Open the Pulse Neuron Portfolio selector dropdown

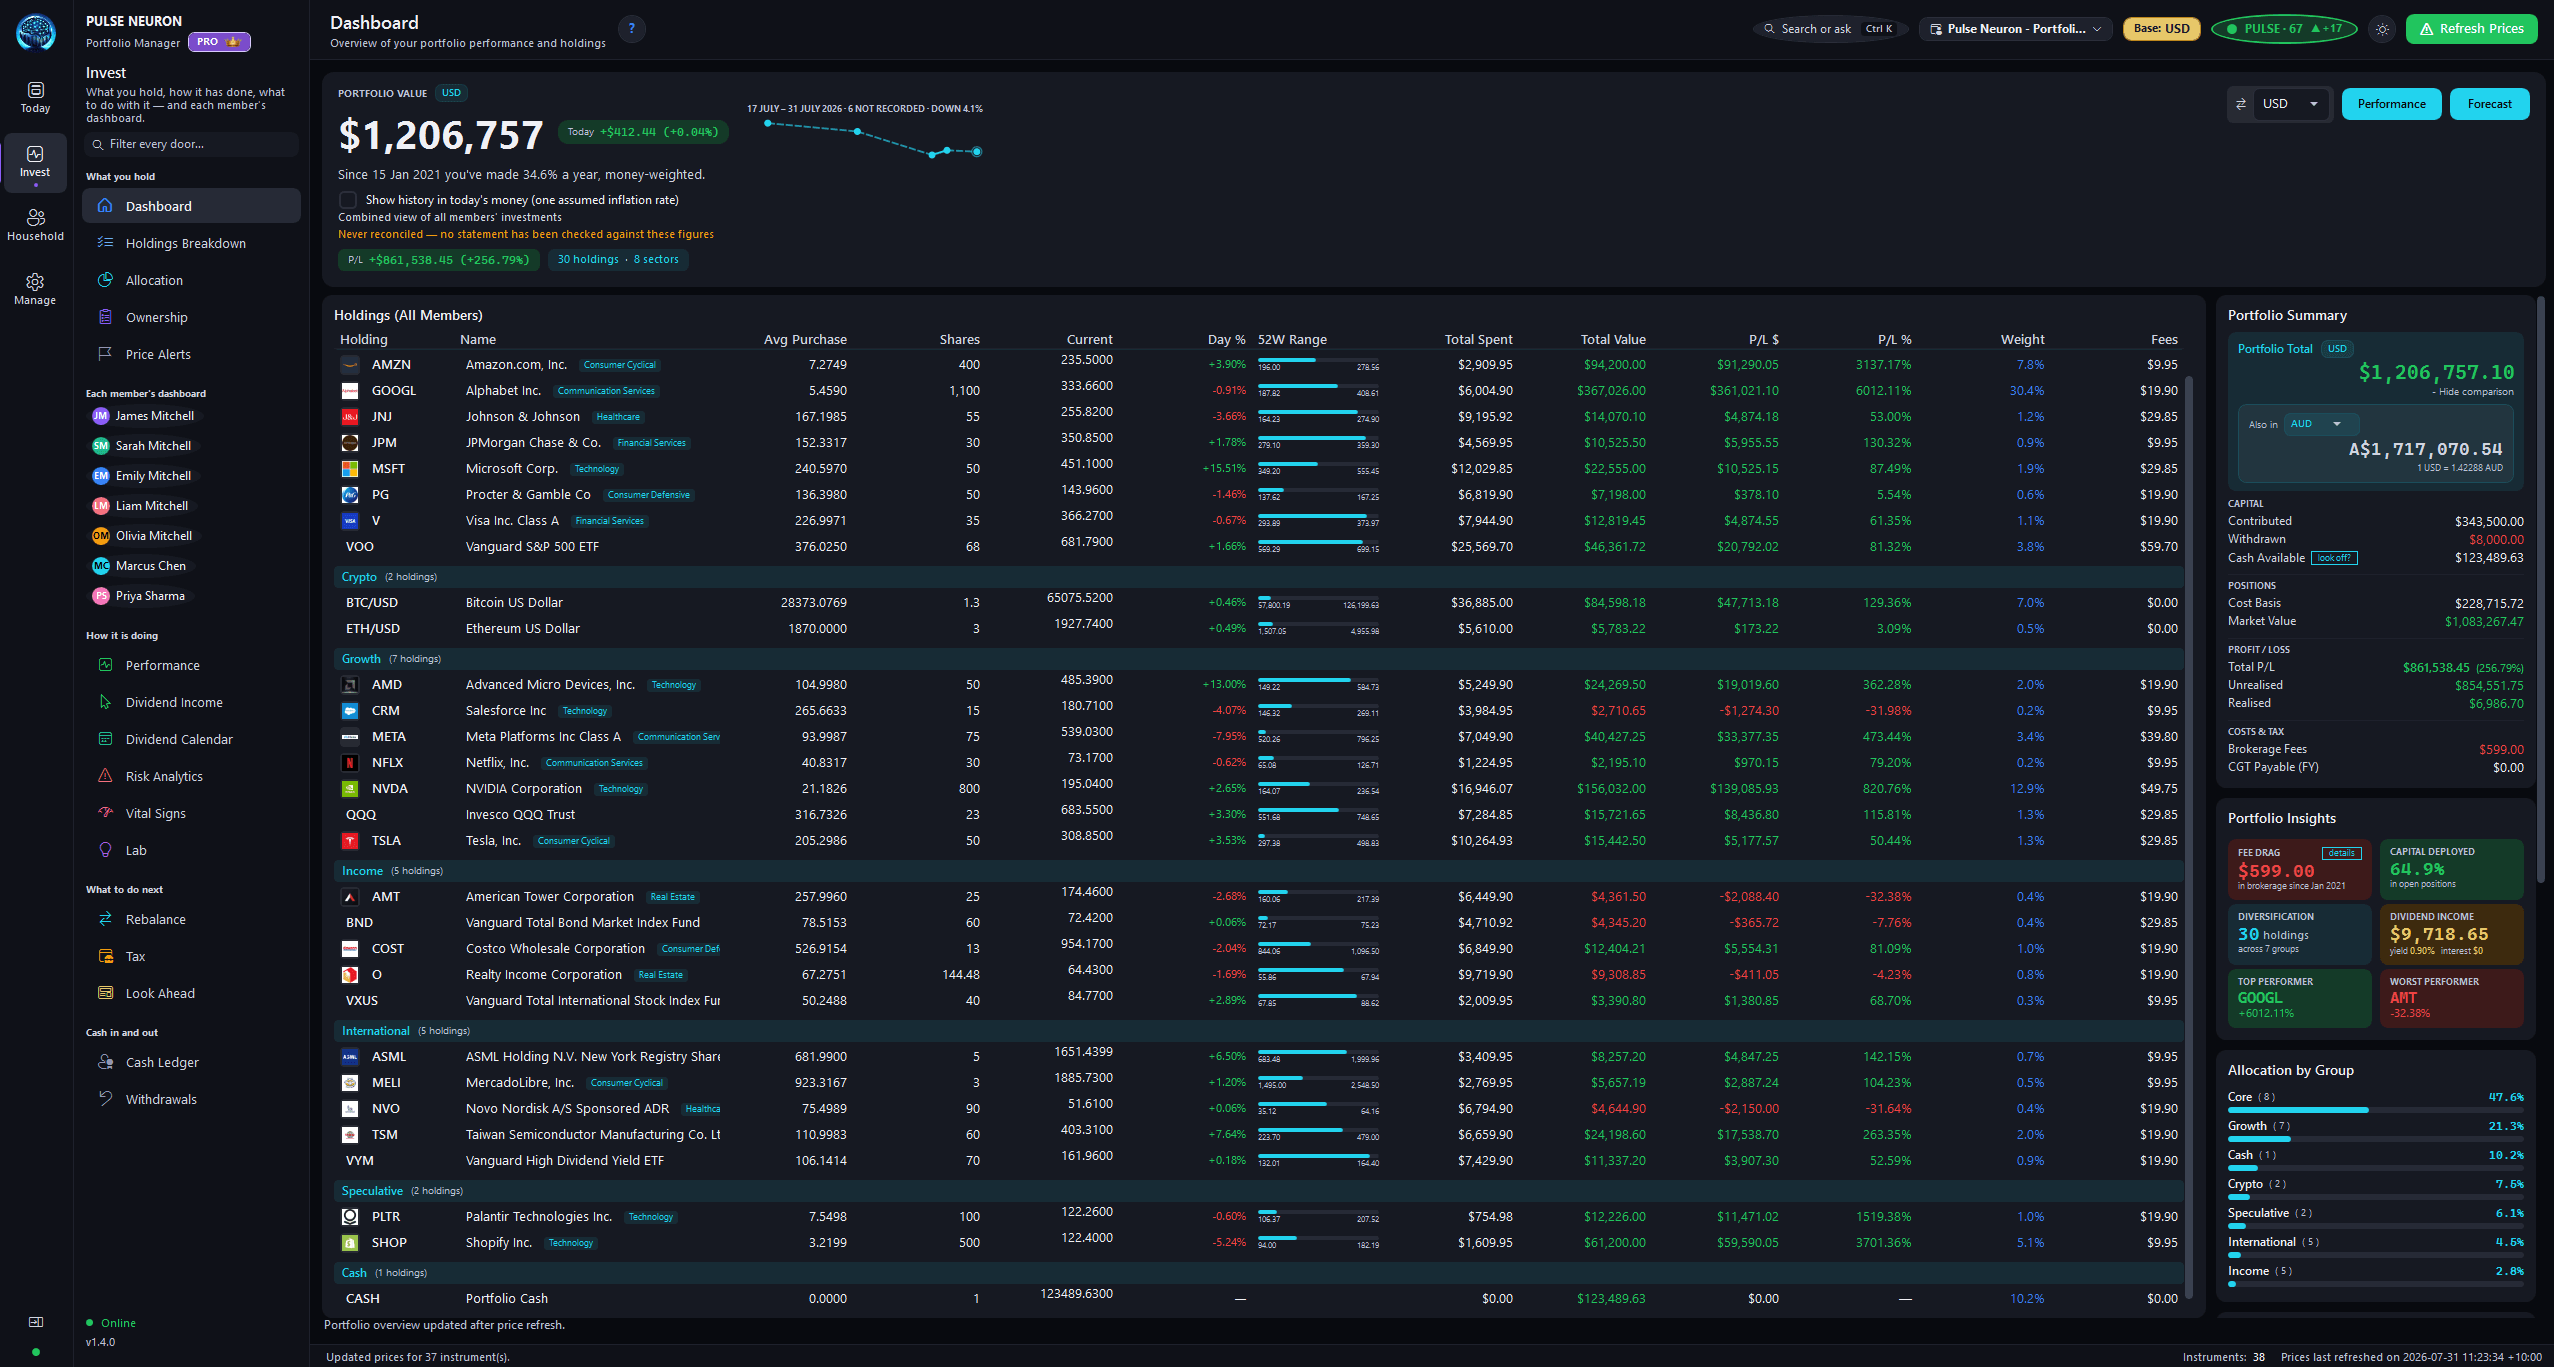click(x=2015, y=29)
